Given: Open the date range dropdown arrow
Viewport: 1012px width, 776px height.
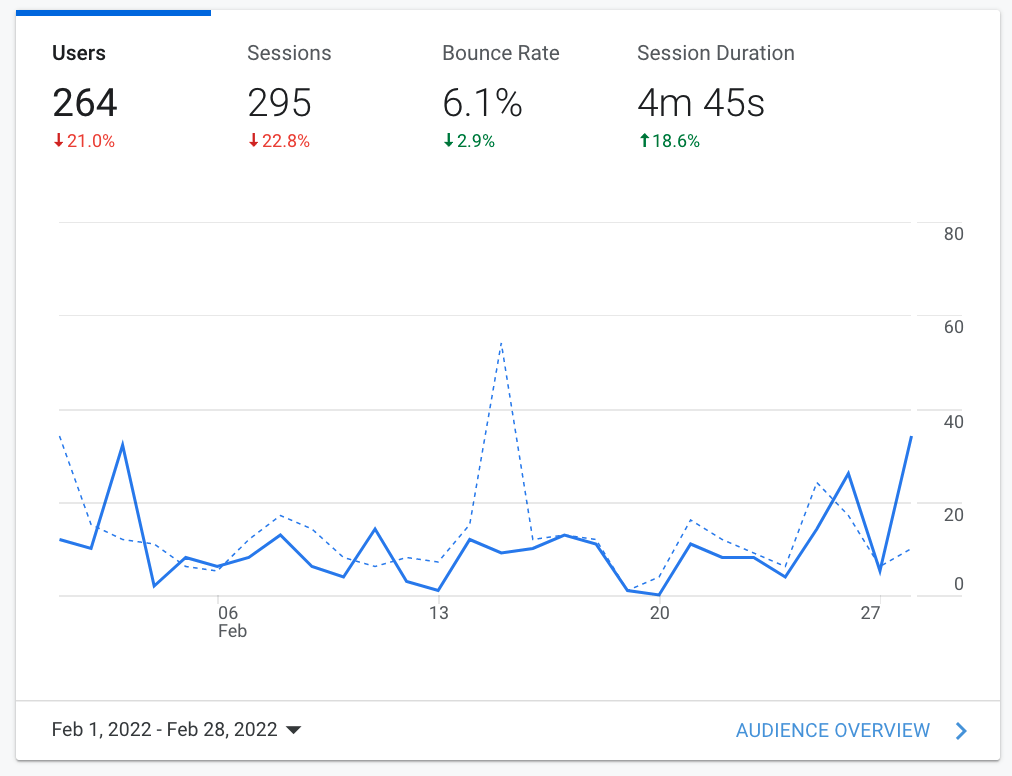Looking at the screenshot, I should [293, 730].
